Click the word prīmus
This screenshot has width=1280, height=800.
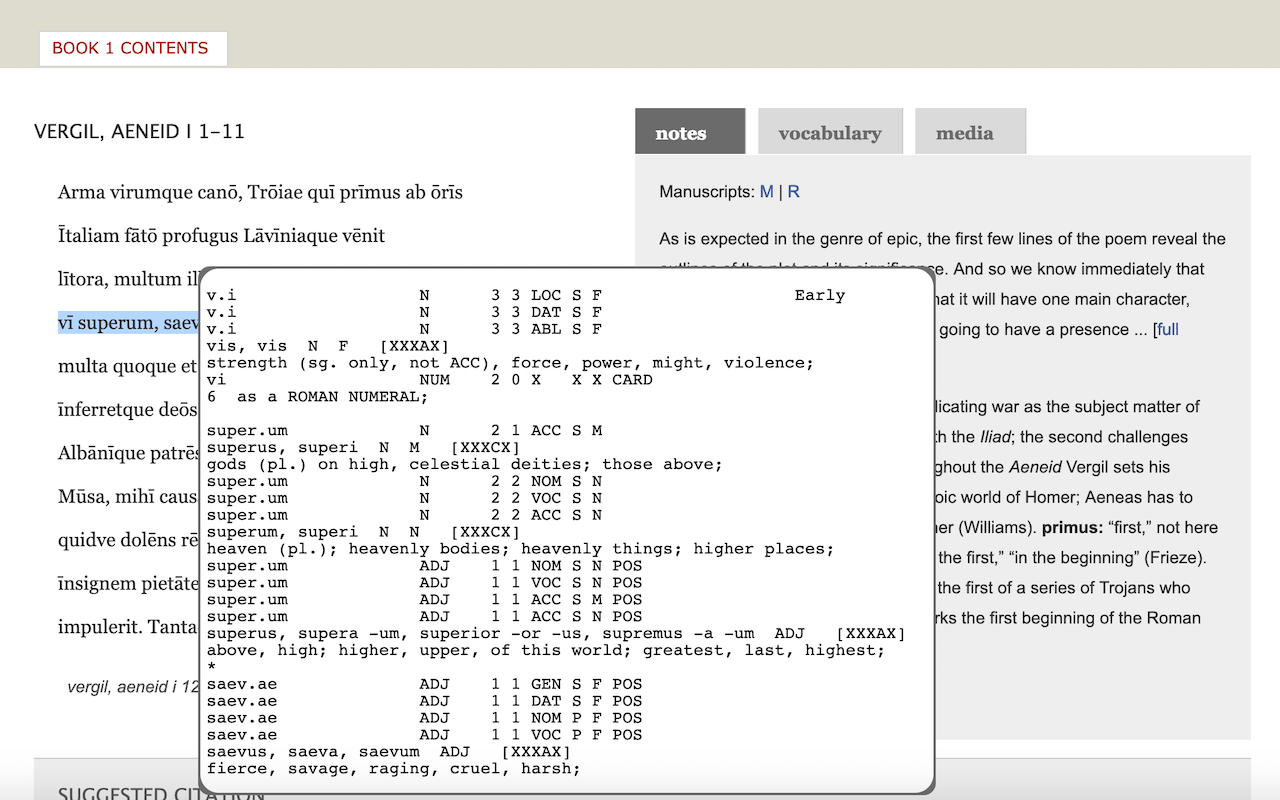370,192
